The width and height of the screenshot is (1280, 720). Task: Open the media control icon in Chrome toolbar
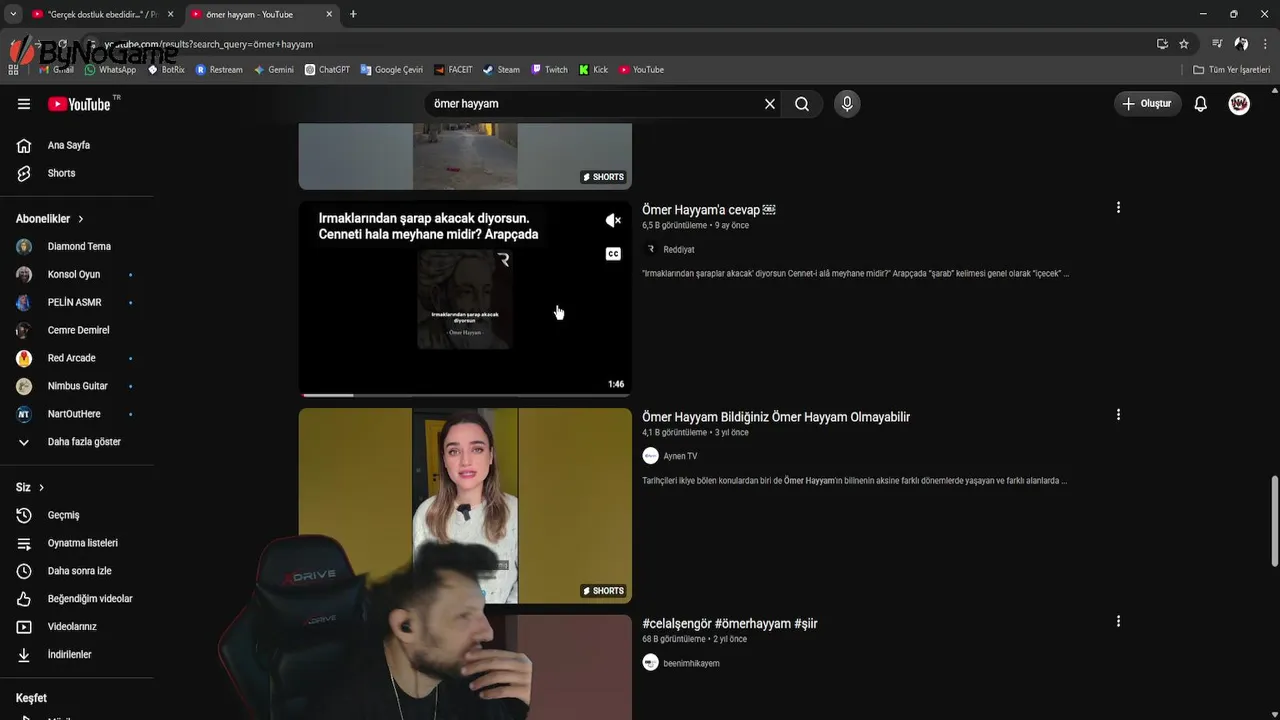pyautogui.click(x=1217, y=44)
